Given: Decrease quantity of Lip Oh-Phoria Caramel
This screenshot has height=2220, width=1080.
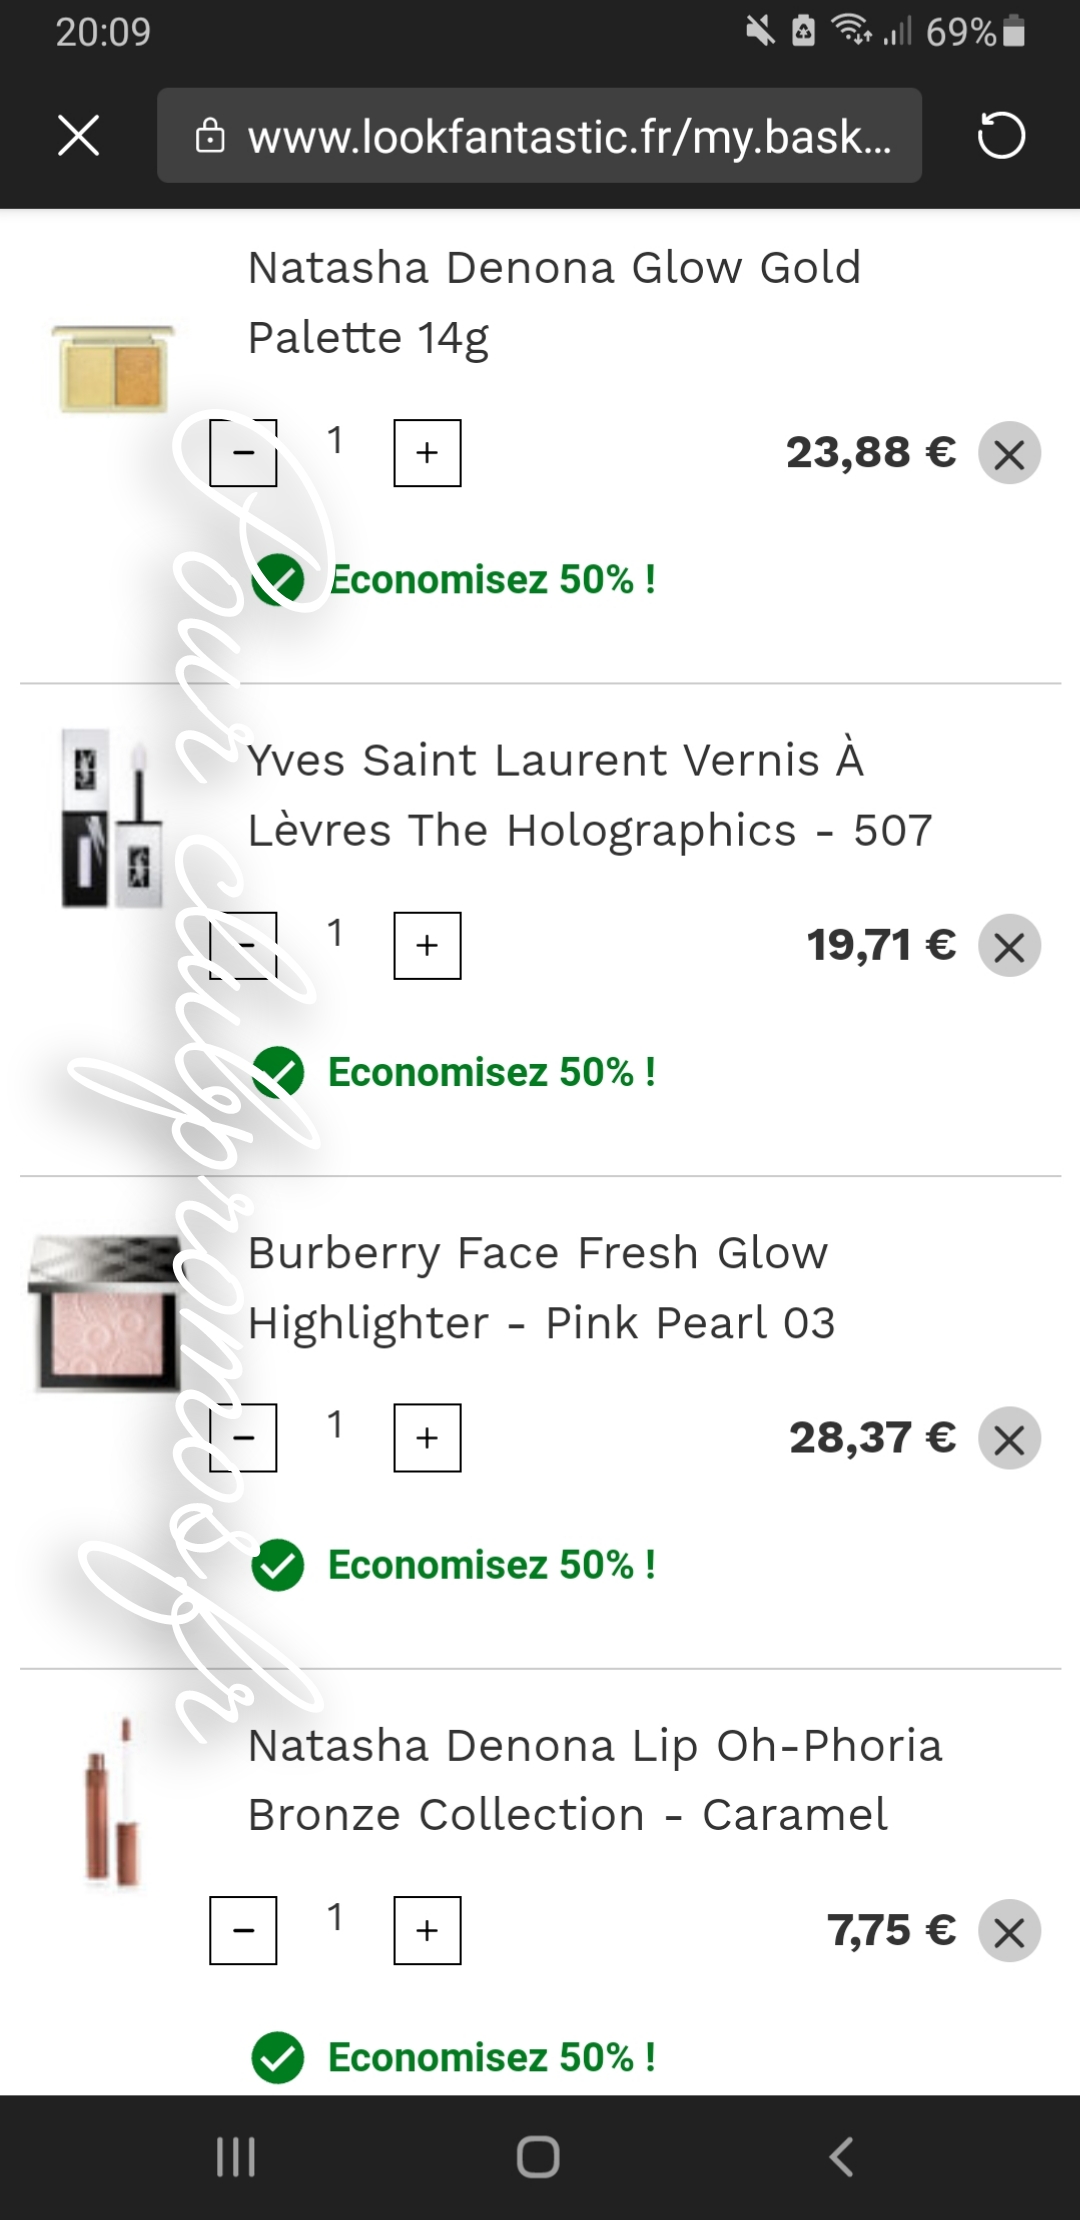Looking at the screenshot, I should click(243, 1930).
